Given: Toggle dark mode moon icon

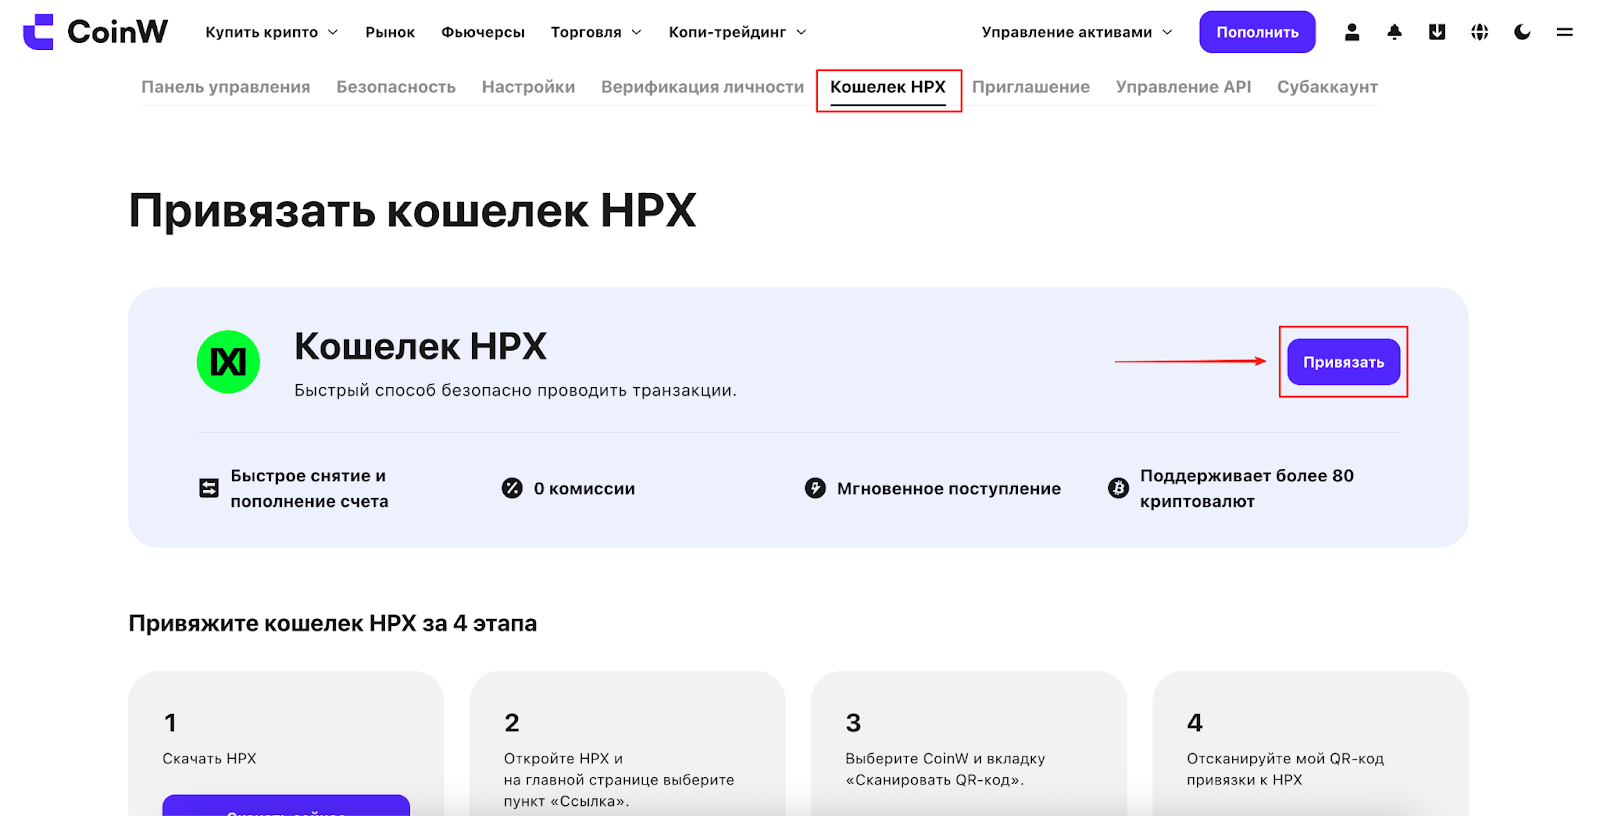Looking at the screenshot, I should pos(1522,32).
